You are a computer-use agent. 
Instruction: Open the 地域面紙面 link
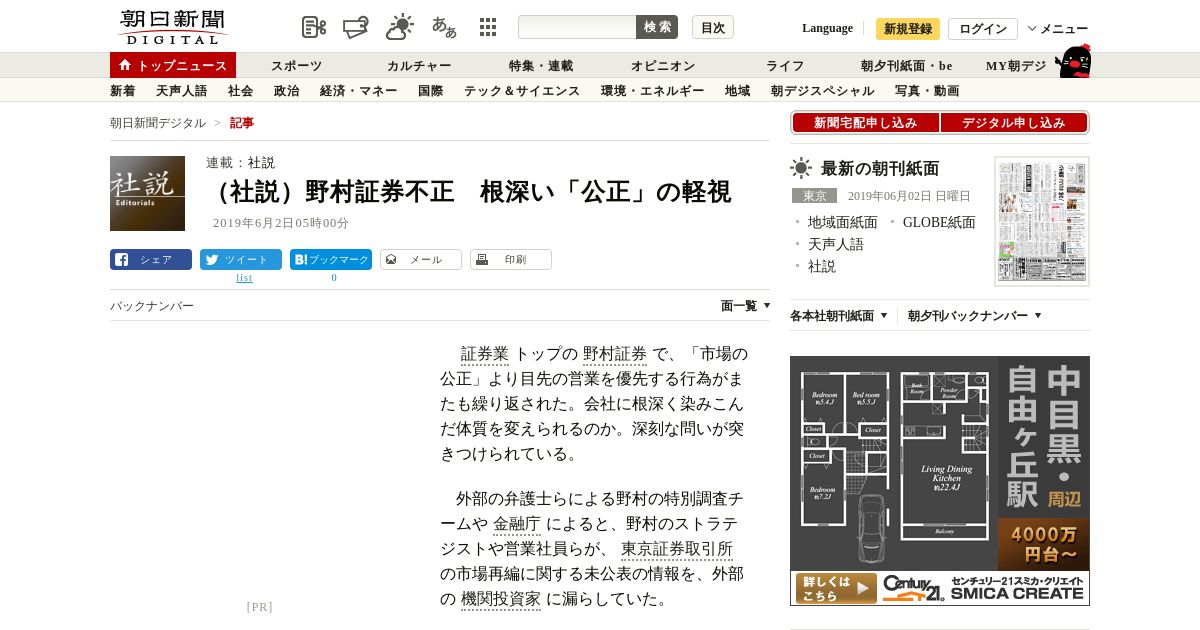[x=843, y=223]
